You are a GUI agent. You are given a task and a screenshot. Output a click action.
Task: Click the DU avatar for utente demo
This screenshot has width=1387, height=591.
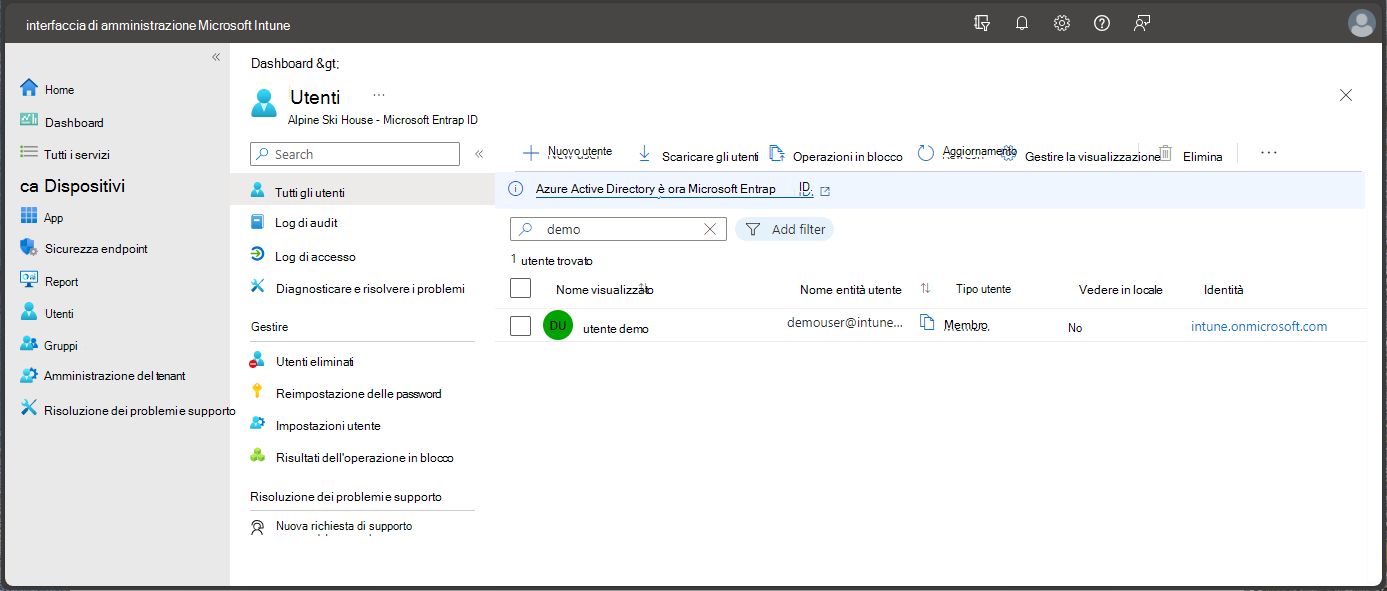pyautogui.click(x=558, y=325)
